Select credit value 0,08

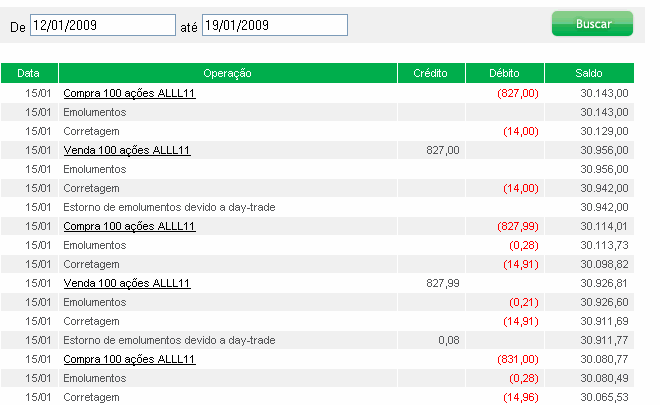(x=449, y=340)
